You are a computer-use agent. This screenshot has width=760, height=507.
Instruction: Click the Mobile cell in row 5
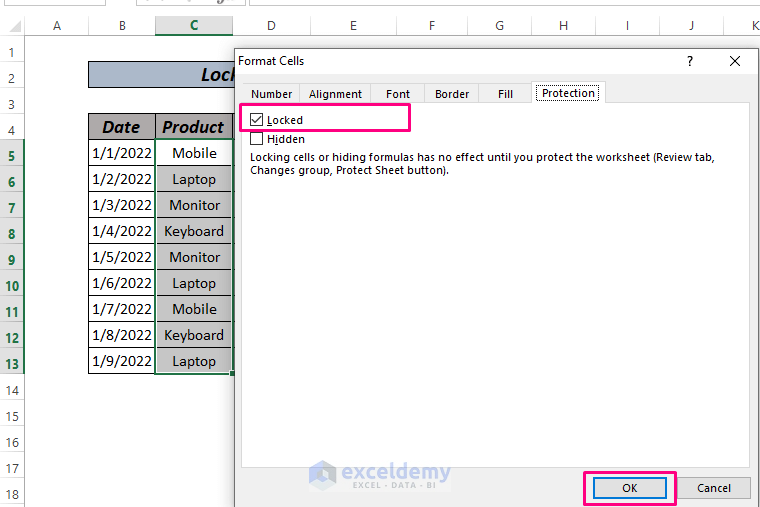[x=194, y=153]
